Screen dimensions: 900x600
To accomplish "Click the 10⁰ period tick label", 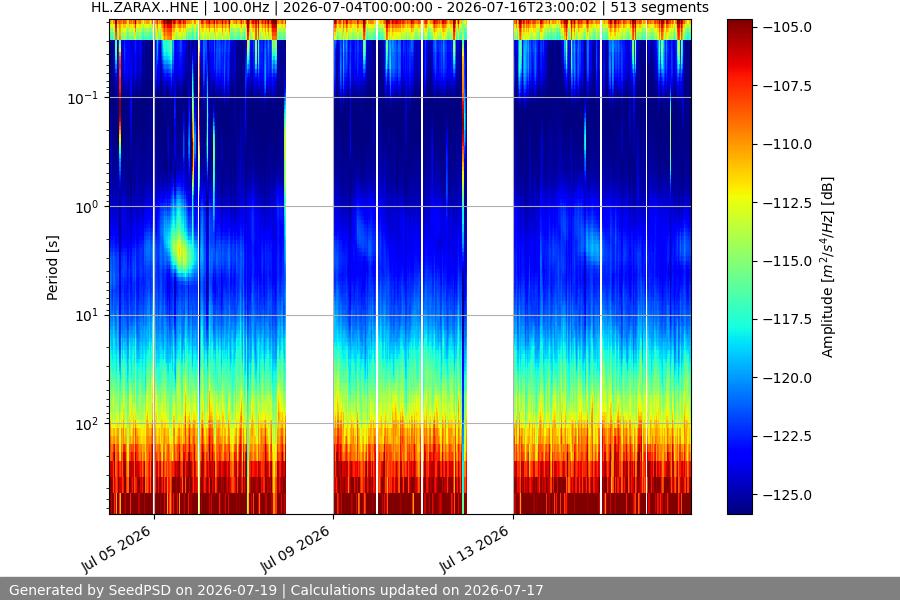I will 87,207.
